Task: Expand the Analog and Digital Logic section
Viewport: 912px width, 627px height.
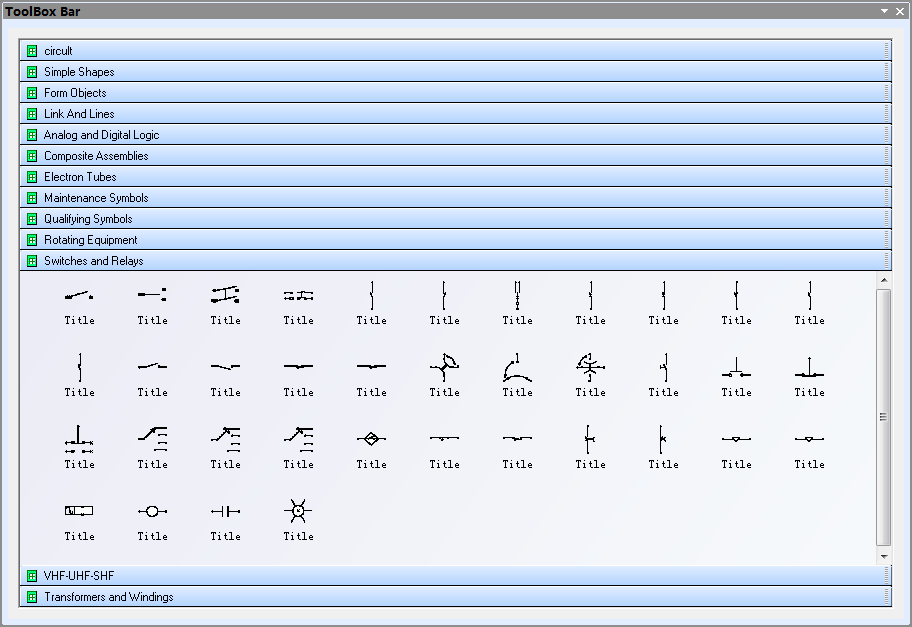Action: (101, 135)
